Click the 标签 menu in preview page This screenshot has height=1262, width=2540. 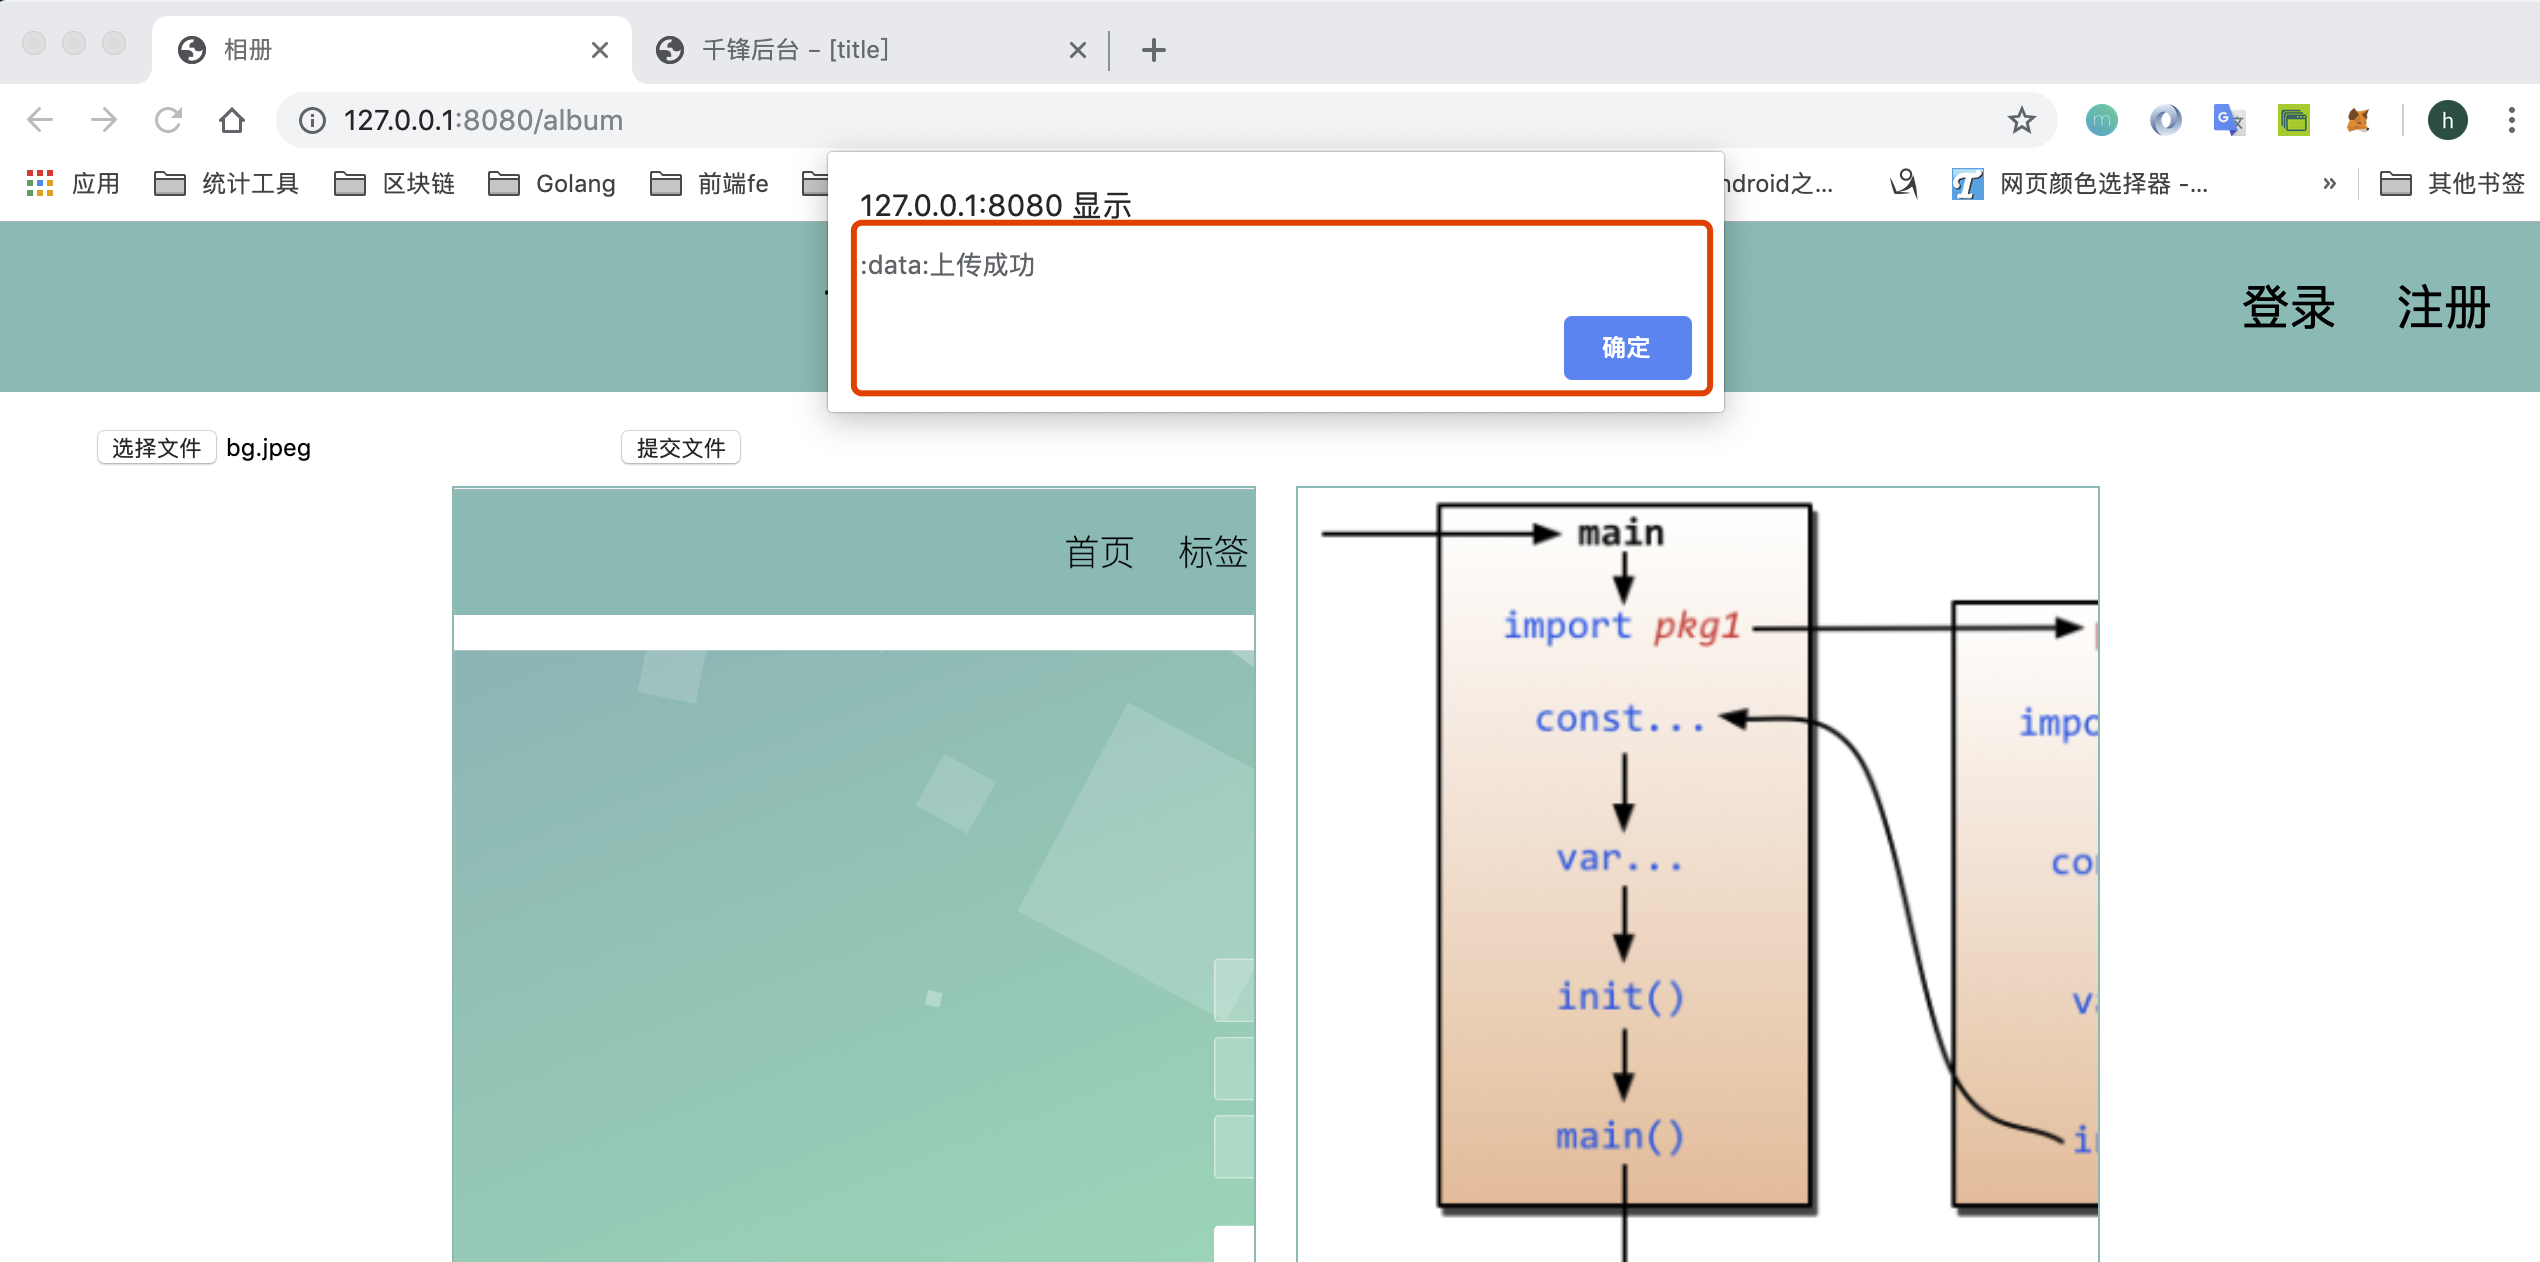click(x=1212, y=552)
